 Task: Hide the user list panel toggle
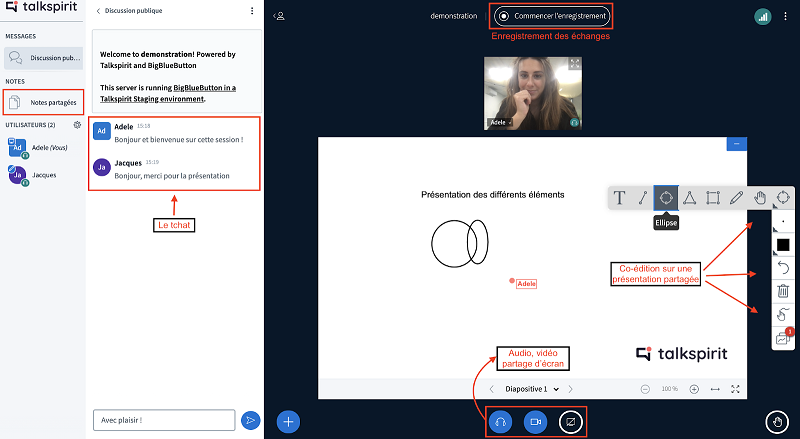pyautogui.click(x=279, y=16)
